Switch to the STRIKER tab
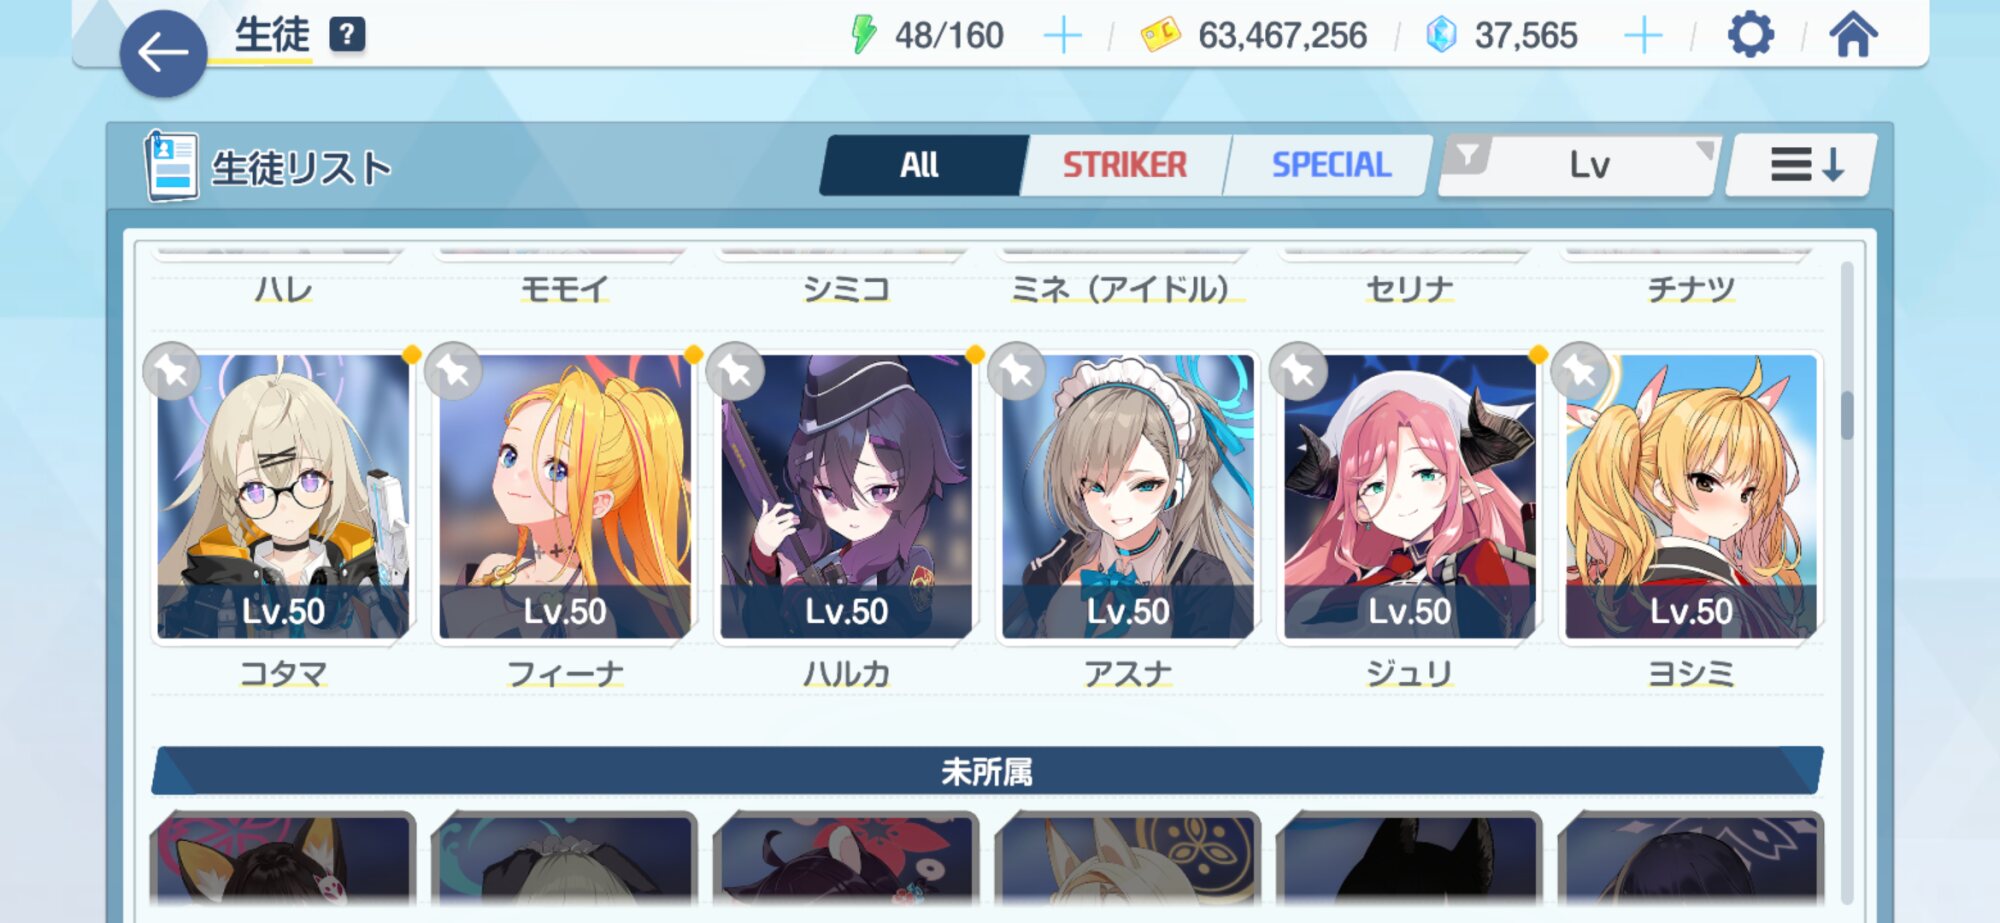This screenshot has height=923, width=2000. point(1125,165)
